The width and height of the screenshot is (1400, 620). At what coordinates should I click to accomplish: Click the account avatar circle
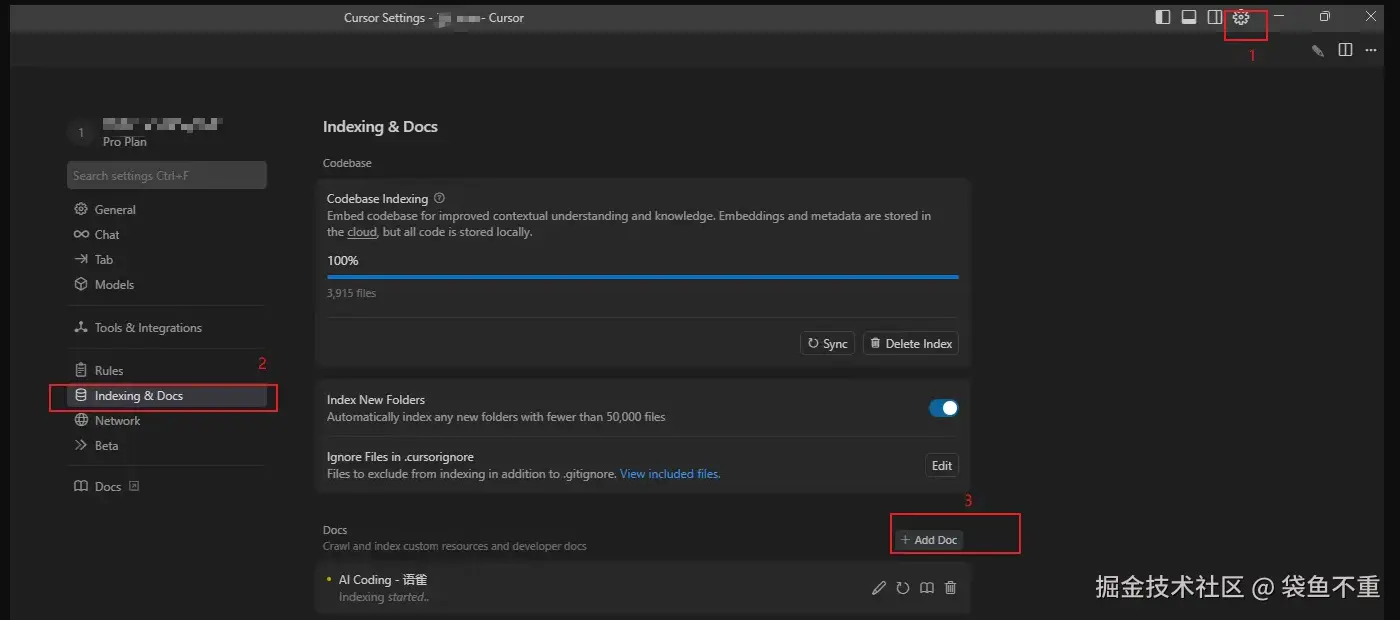tap(81, 133)
